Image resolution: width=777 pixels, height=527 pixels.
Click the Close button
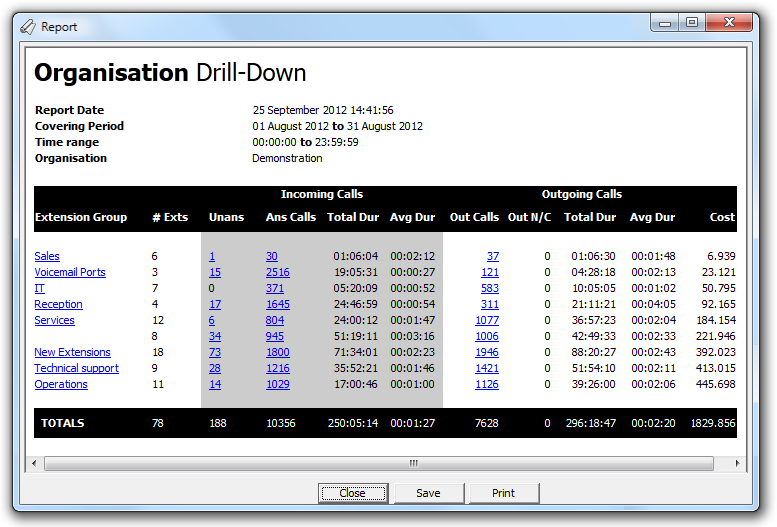point(353,493)
